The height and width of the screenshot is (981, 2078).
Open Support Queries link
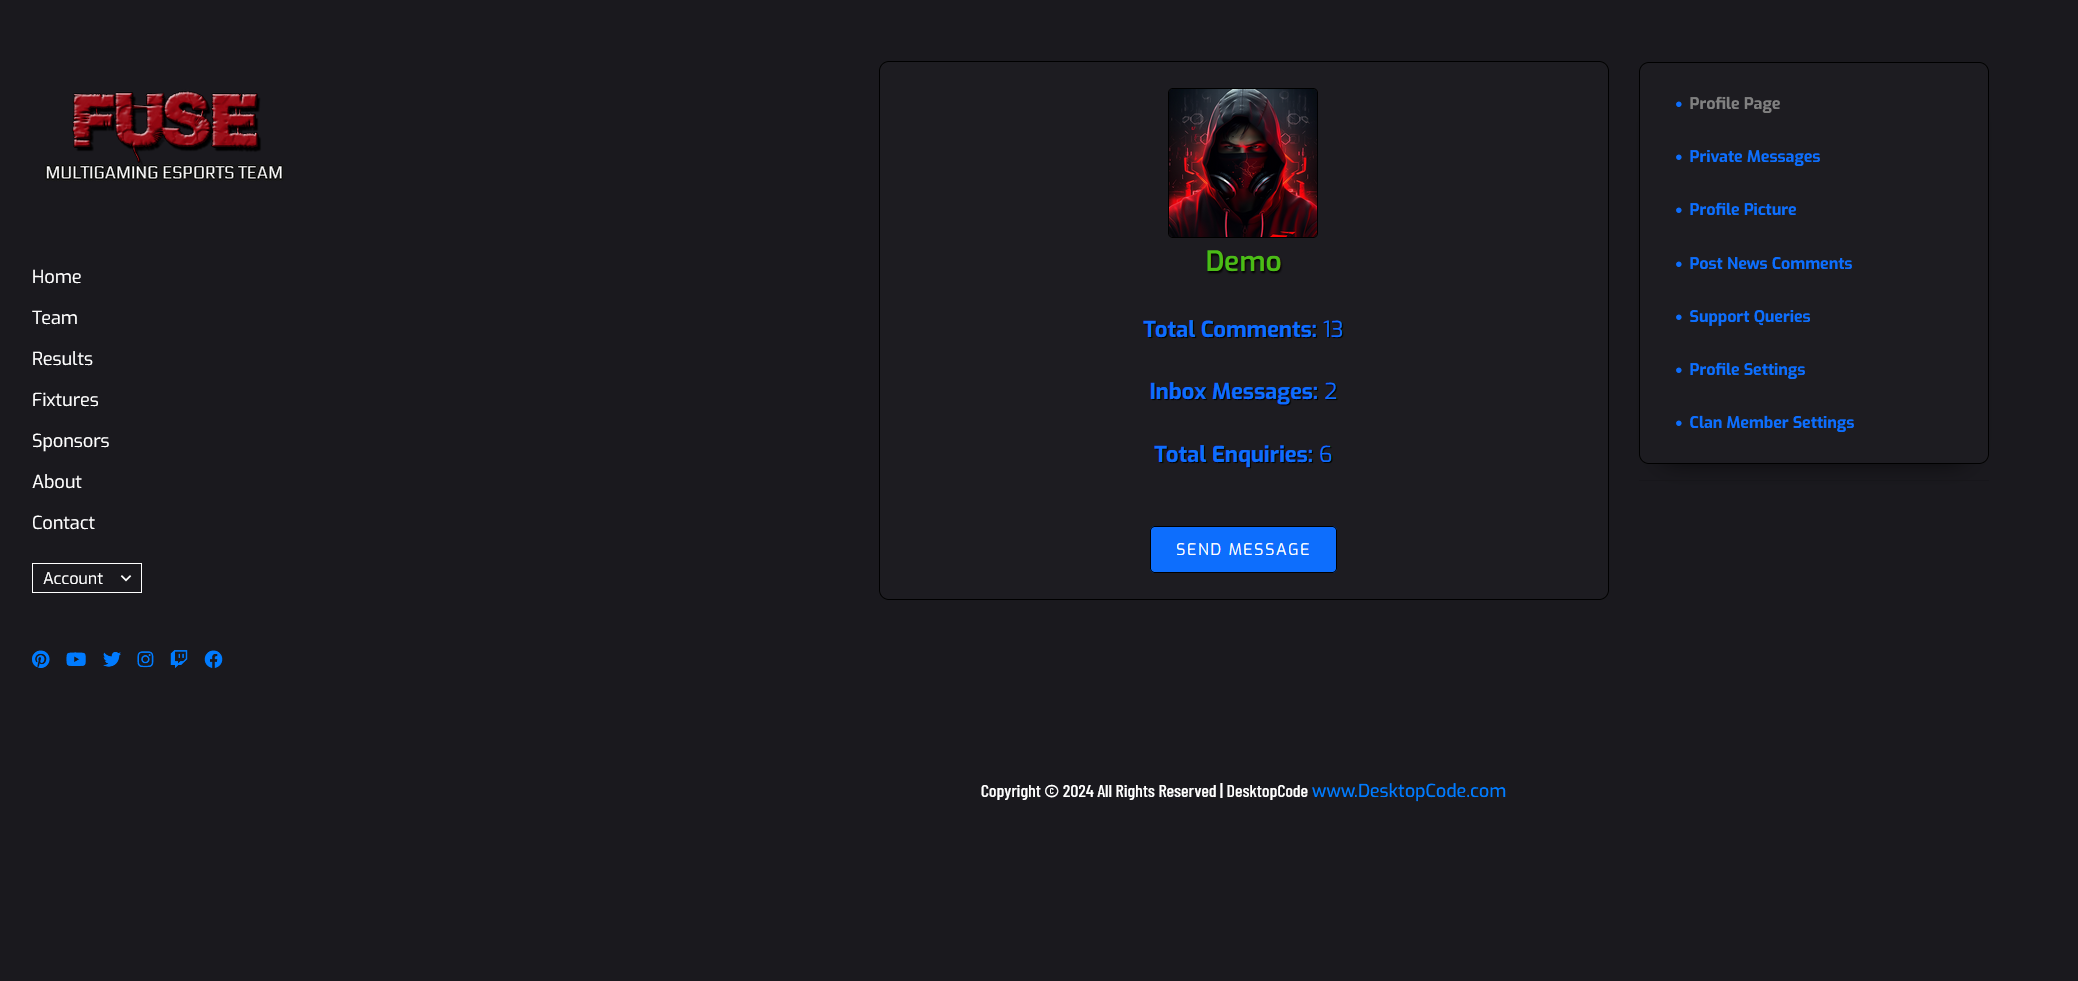click(x=1749, y=317)
